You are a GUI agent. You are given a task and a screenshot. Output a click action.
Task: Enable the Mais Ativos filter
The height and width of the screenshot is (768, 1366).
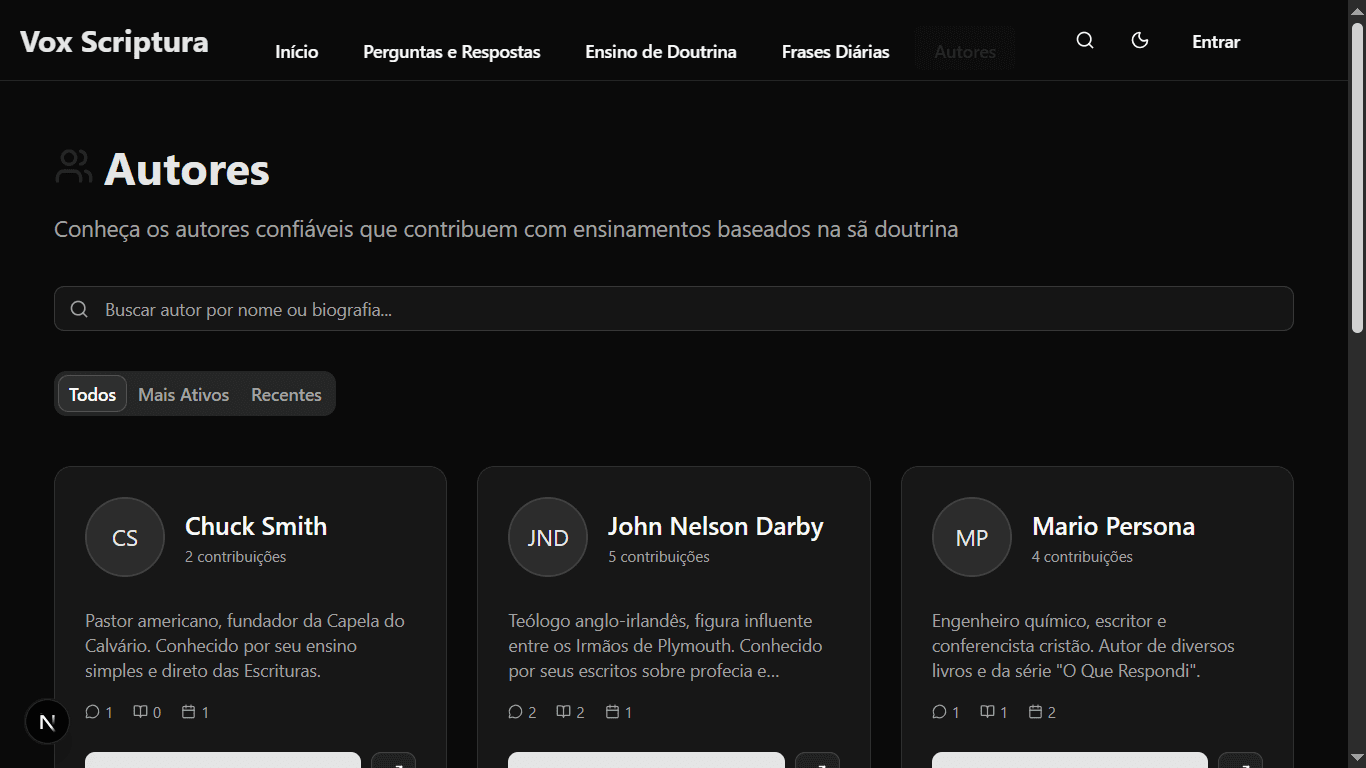[184, 394]
